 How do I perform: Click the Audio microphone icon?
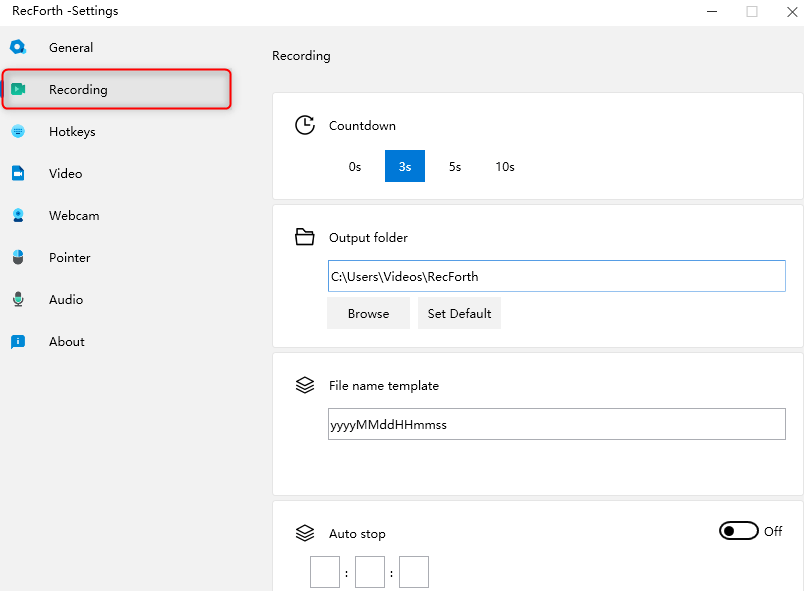(18, 299)
